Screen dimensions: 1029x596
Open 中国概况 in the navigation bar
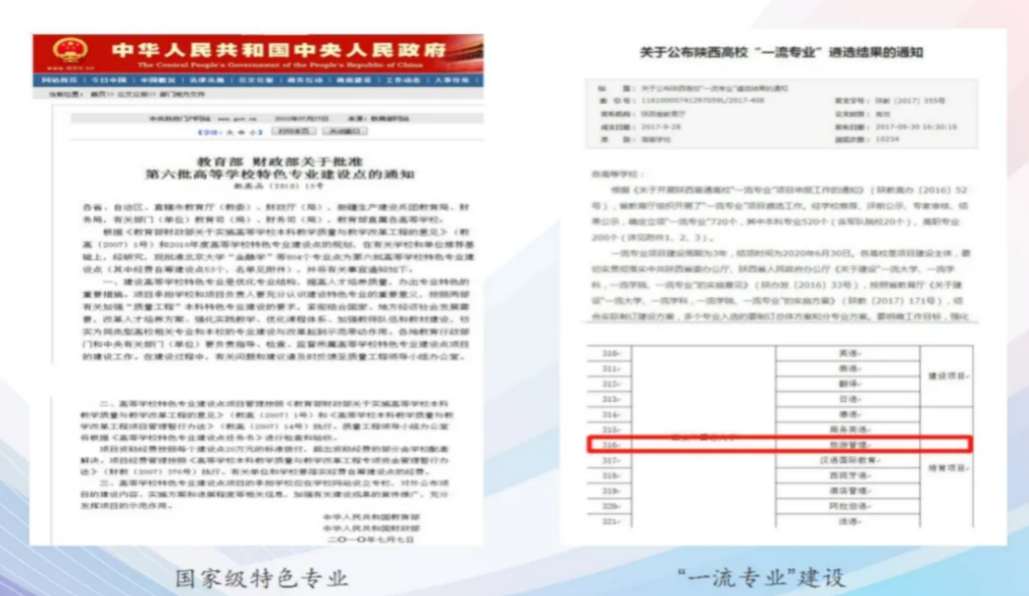(x=158, y=81)
